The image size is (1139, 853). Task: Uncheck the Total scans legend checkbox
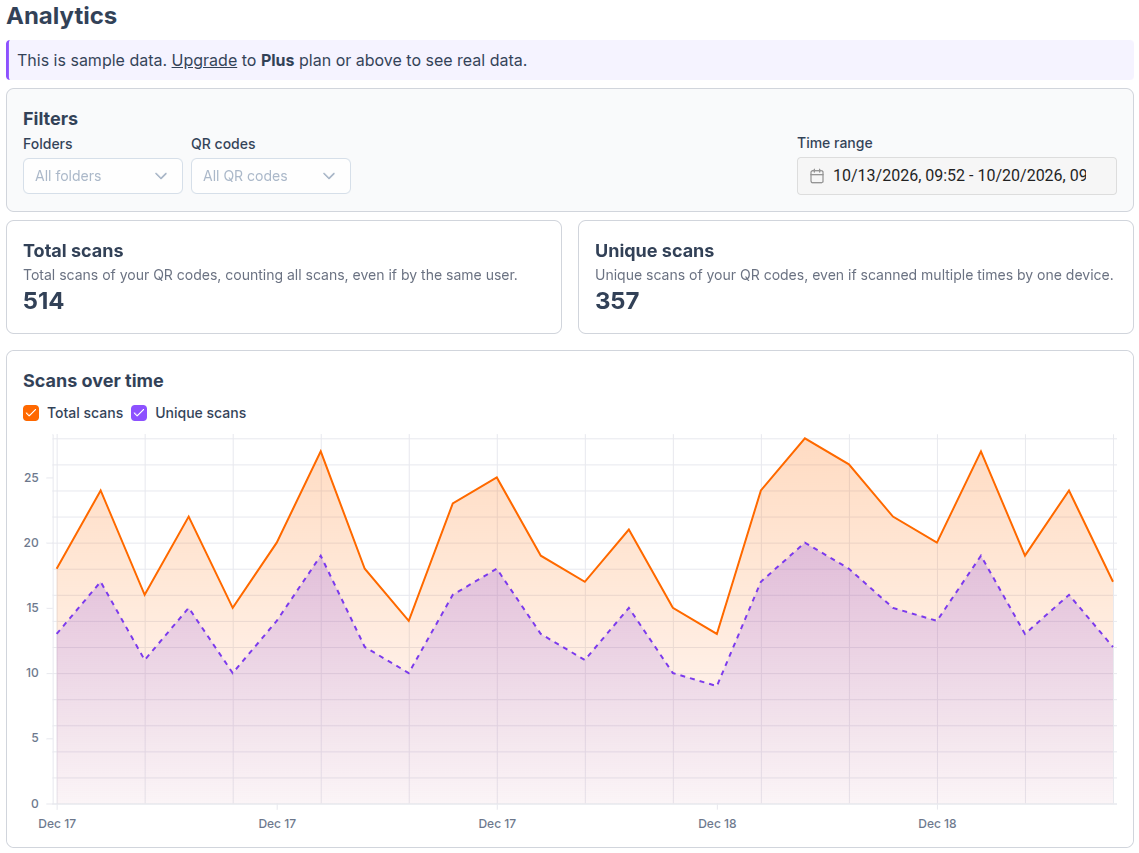pos(31,413)
